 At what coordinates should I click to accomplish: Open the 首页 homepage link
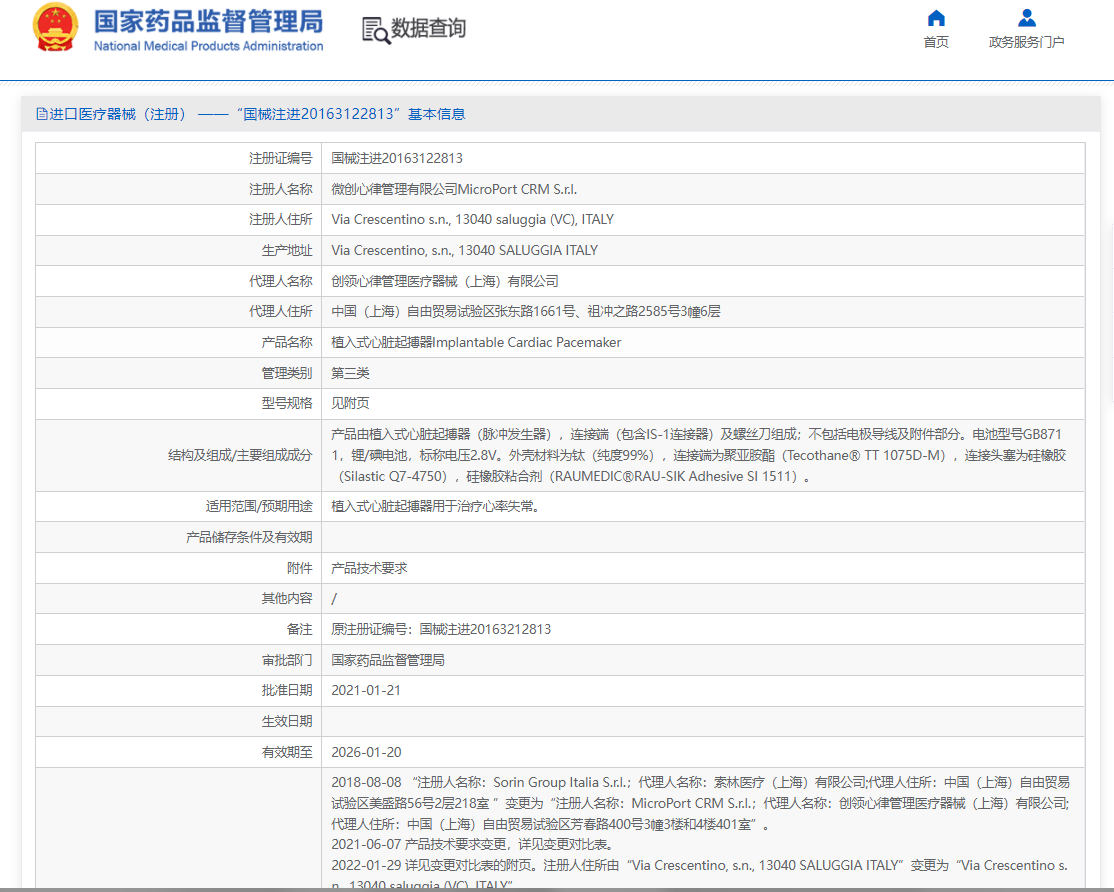[935, 44]
